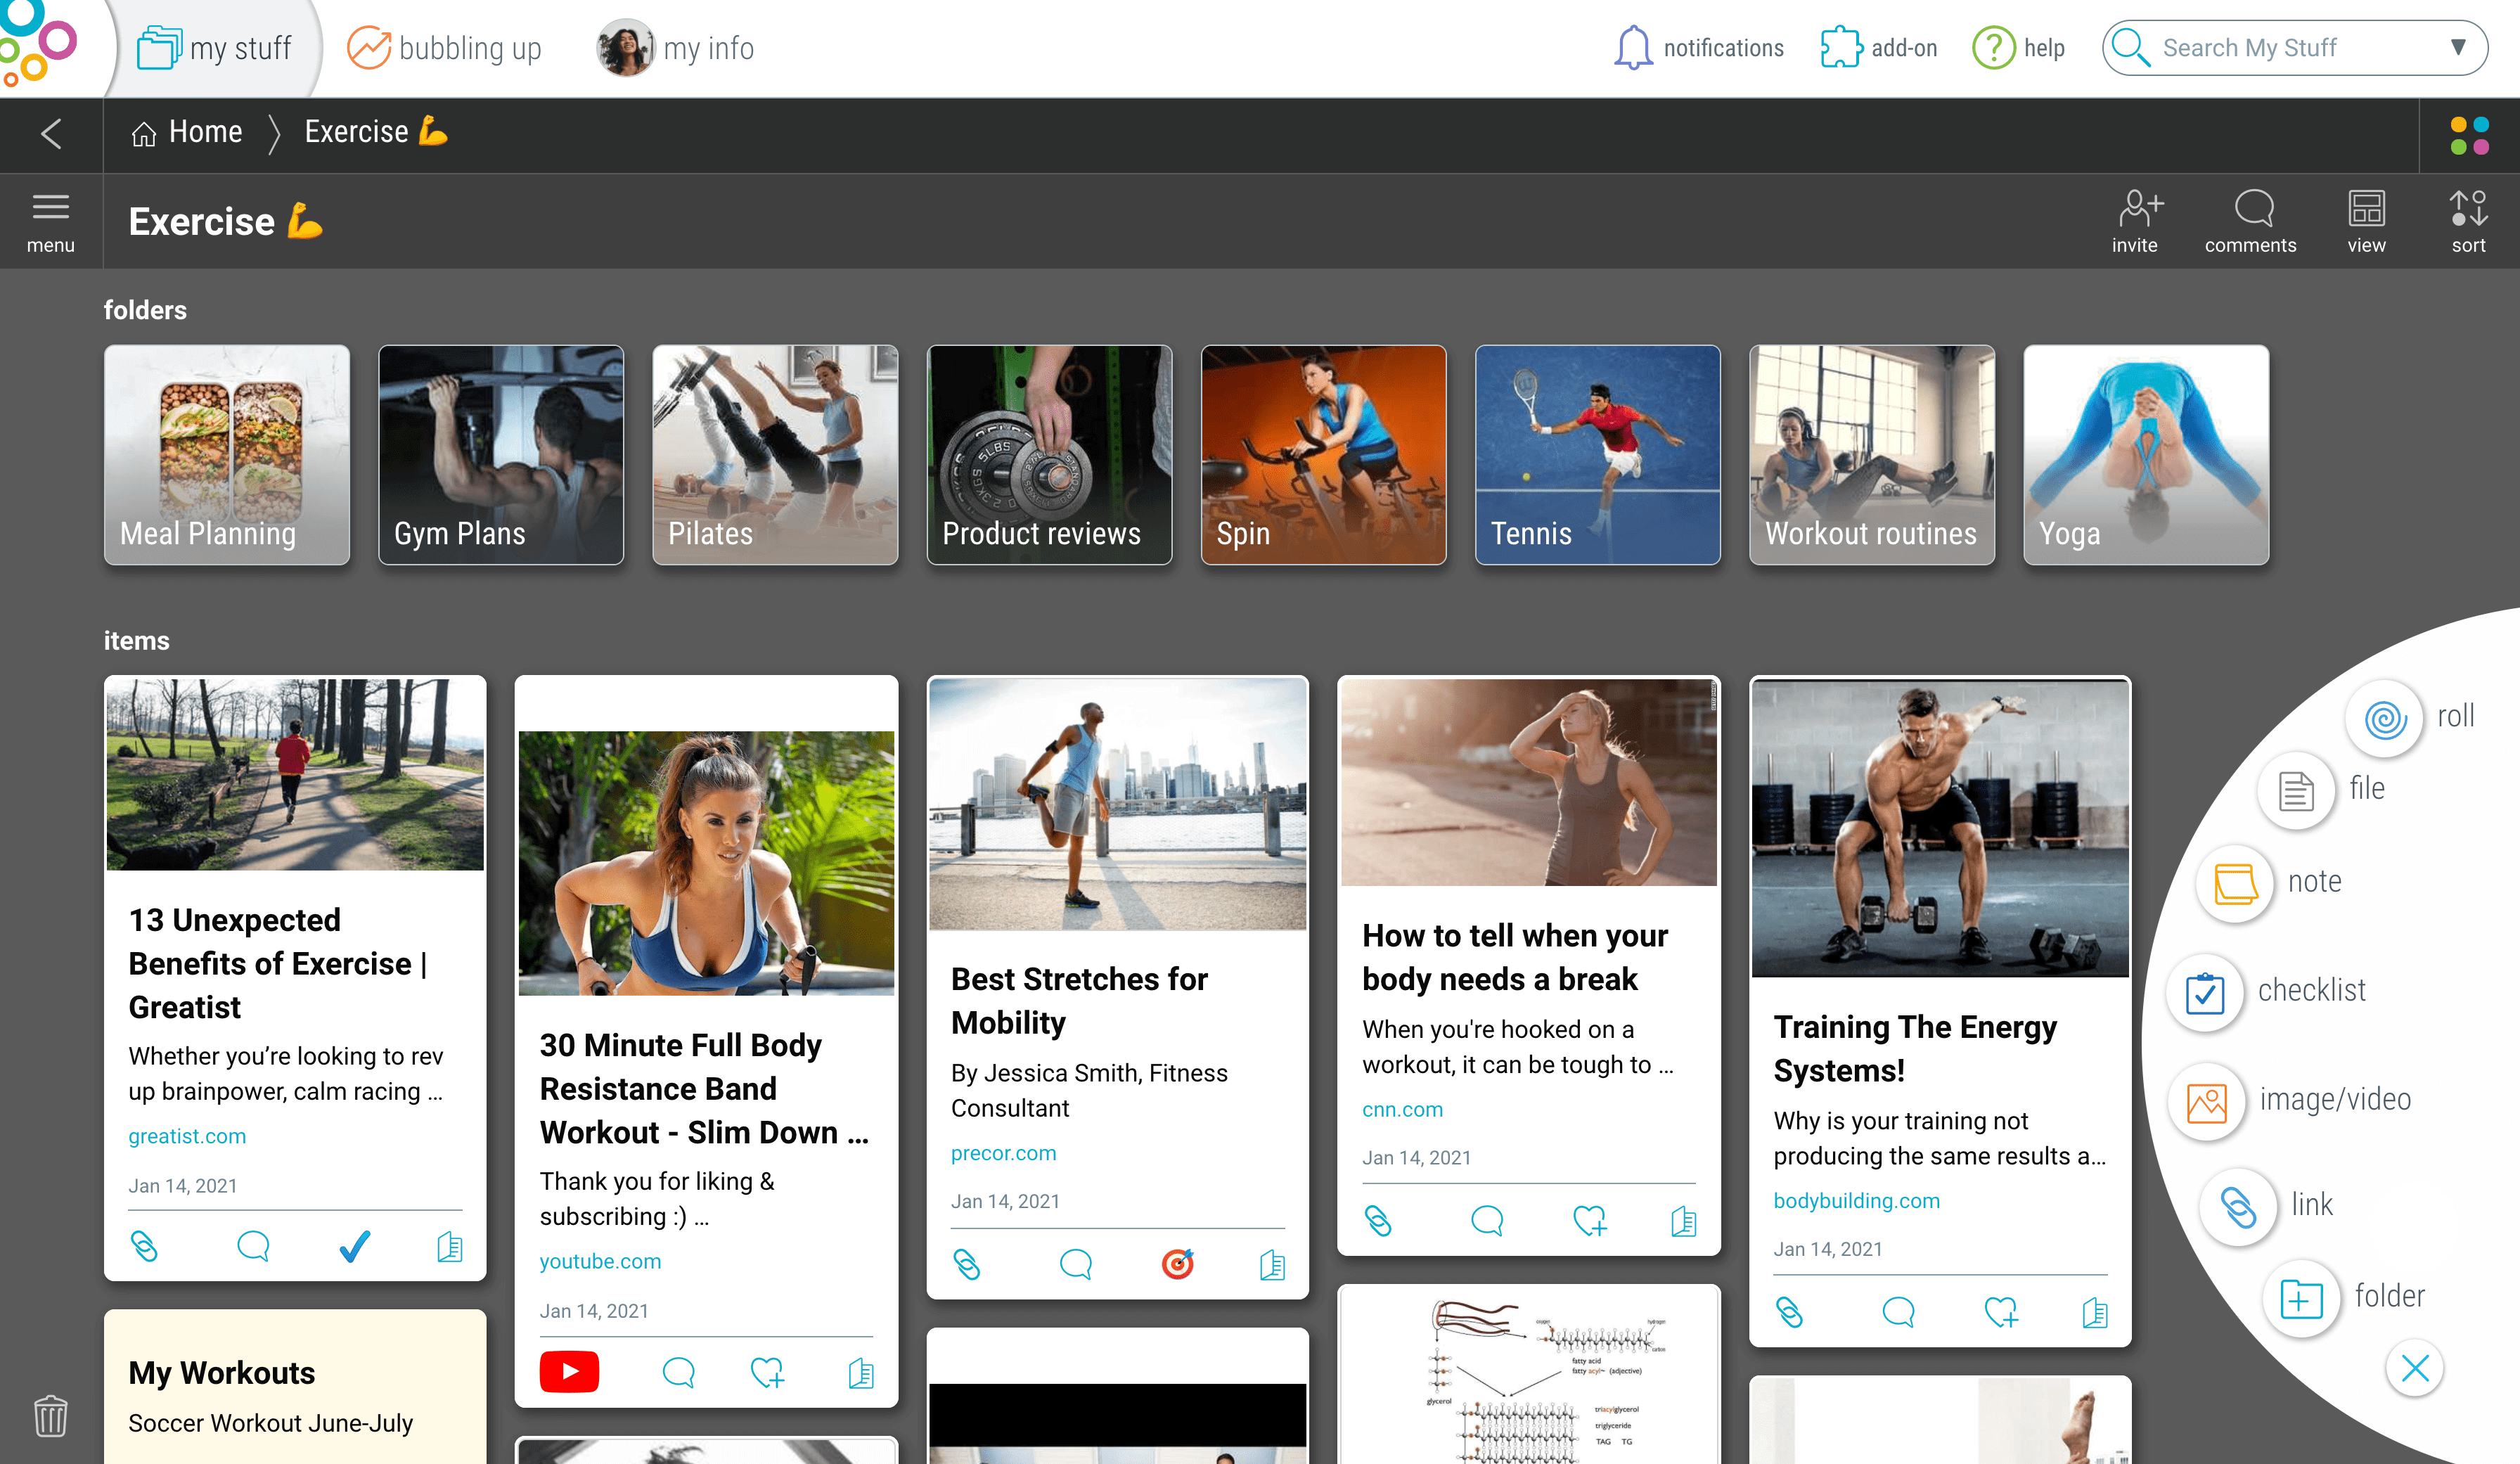
Task: Add a new file
Action: point(2296,790)
